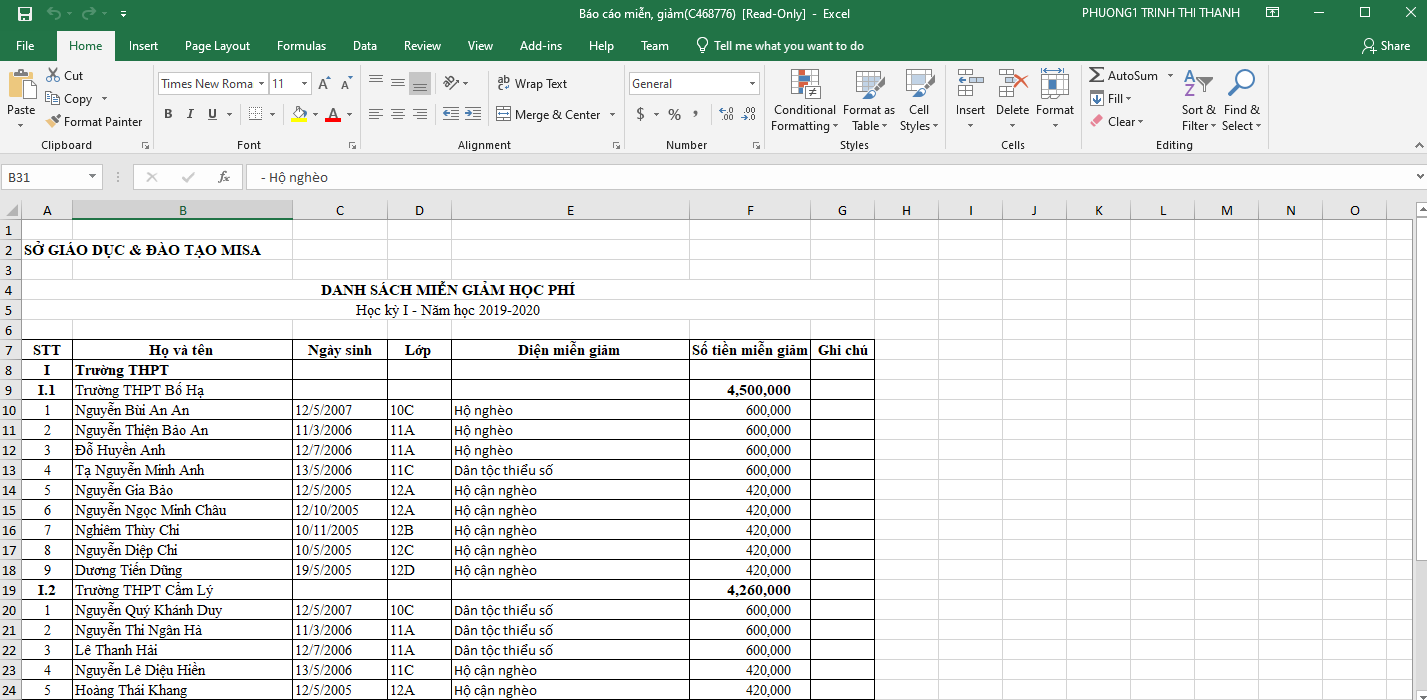Click the AutoSum sigma icon

(x=1097, y=76)
